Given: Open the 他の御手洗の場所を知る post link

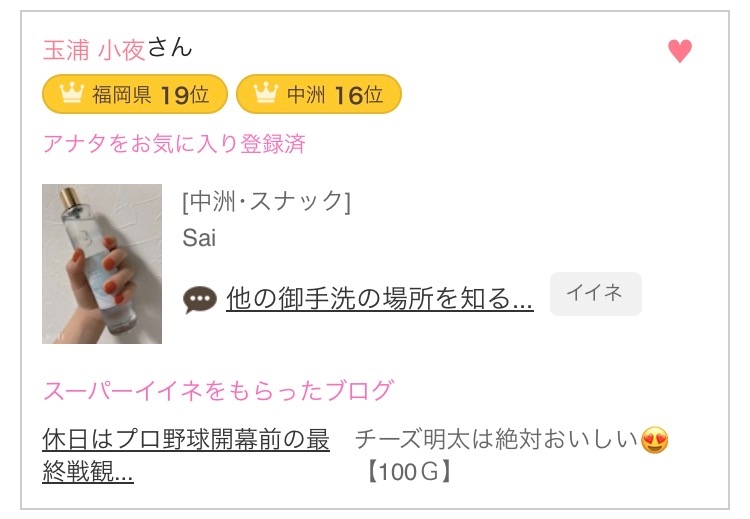Looking at the screenshot, I should point(380,297).
